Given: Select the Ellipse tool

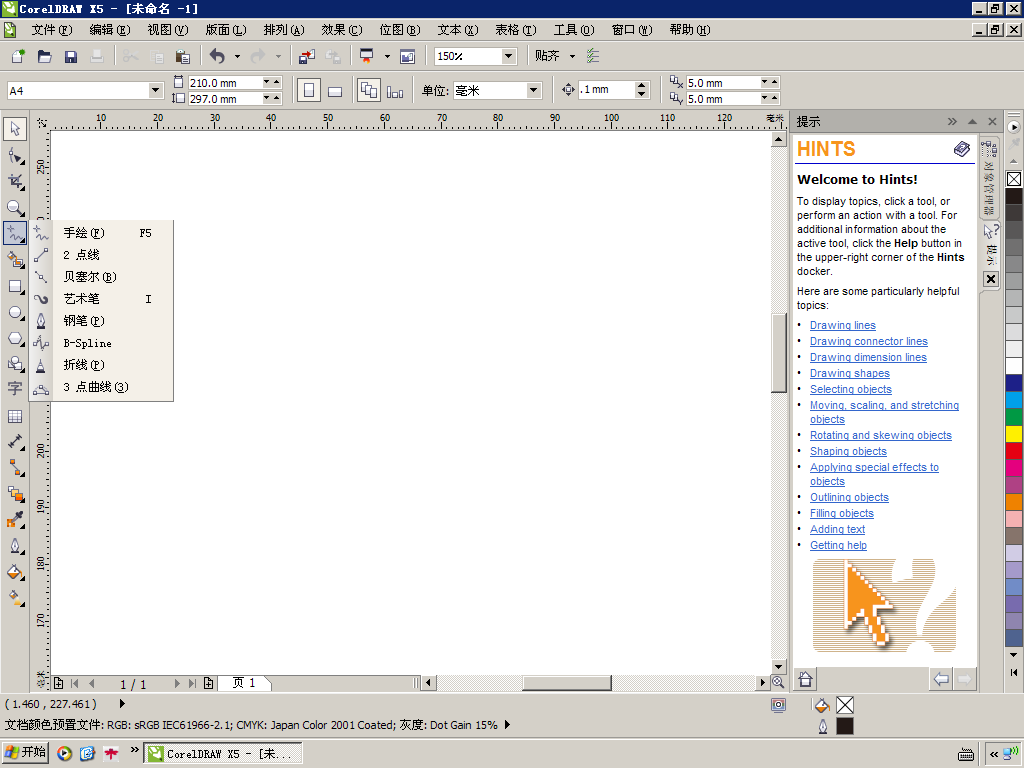Looking at the screenshot, I should pos(15,312).
